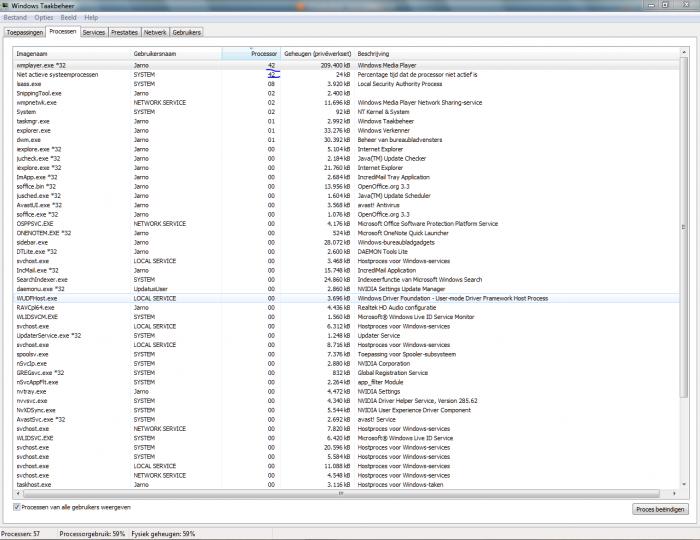Switch to the Services tab
This screenshot has width=700, height=540.
[x=94, y=32]
